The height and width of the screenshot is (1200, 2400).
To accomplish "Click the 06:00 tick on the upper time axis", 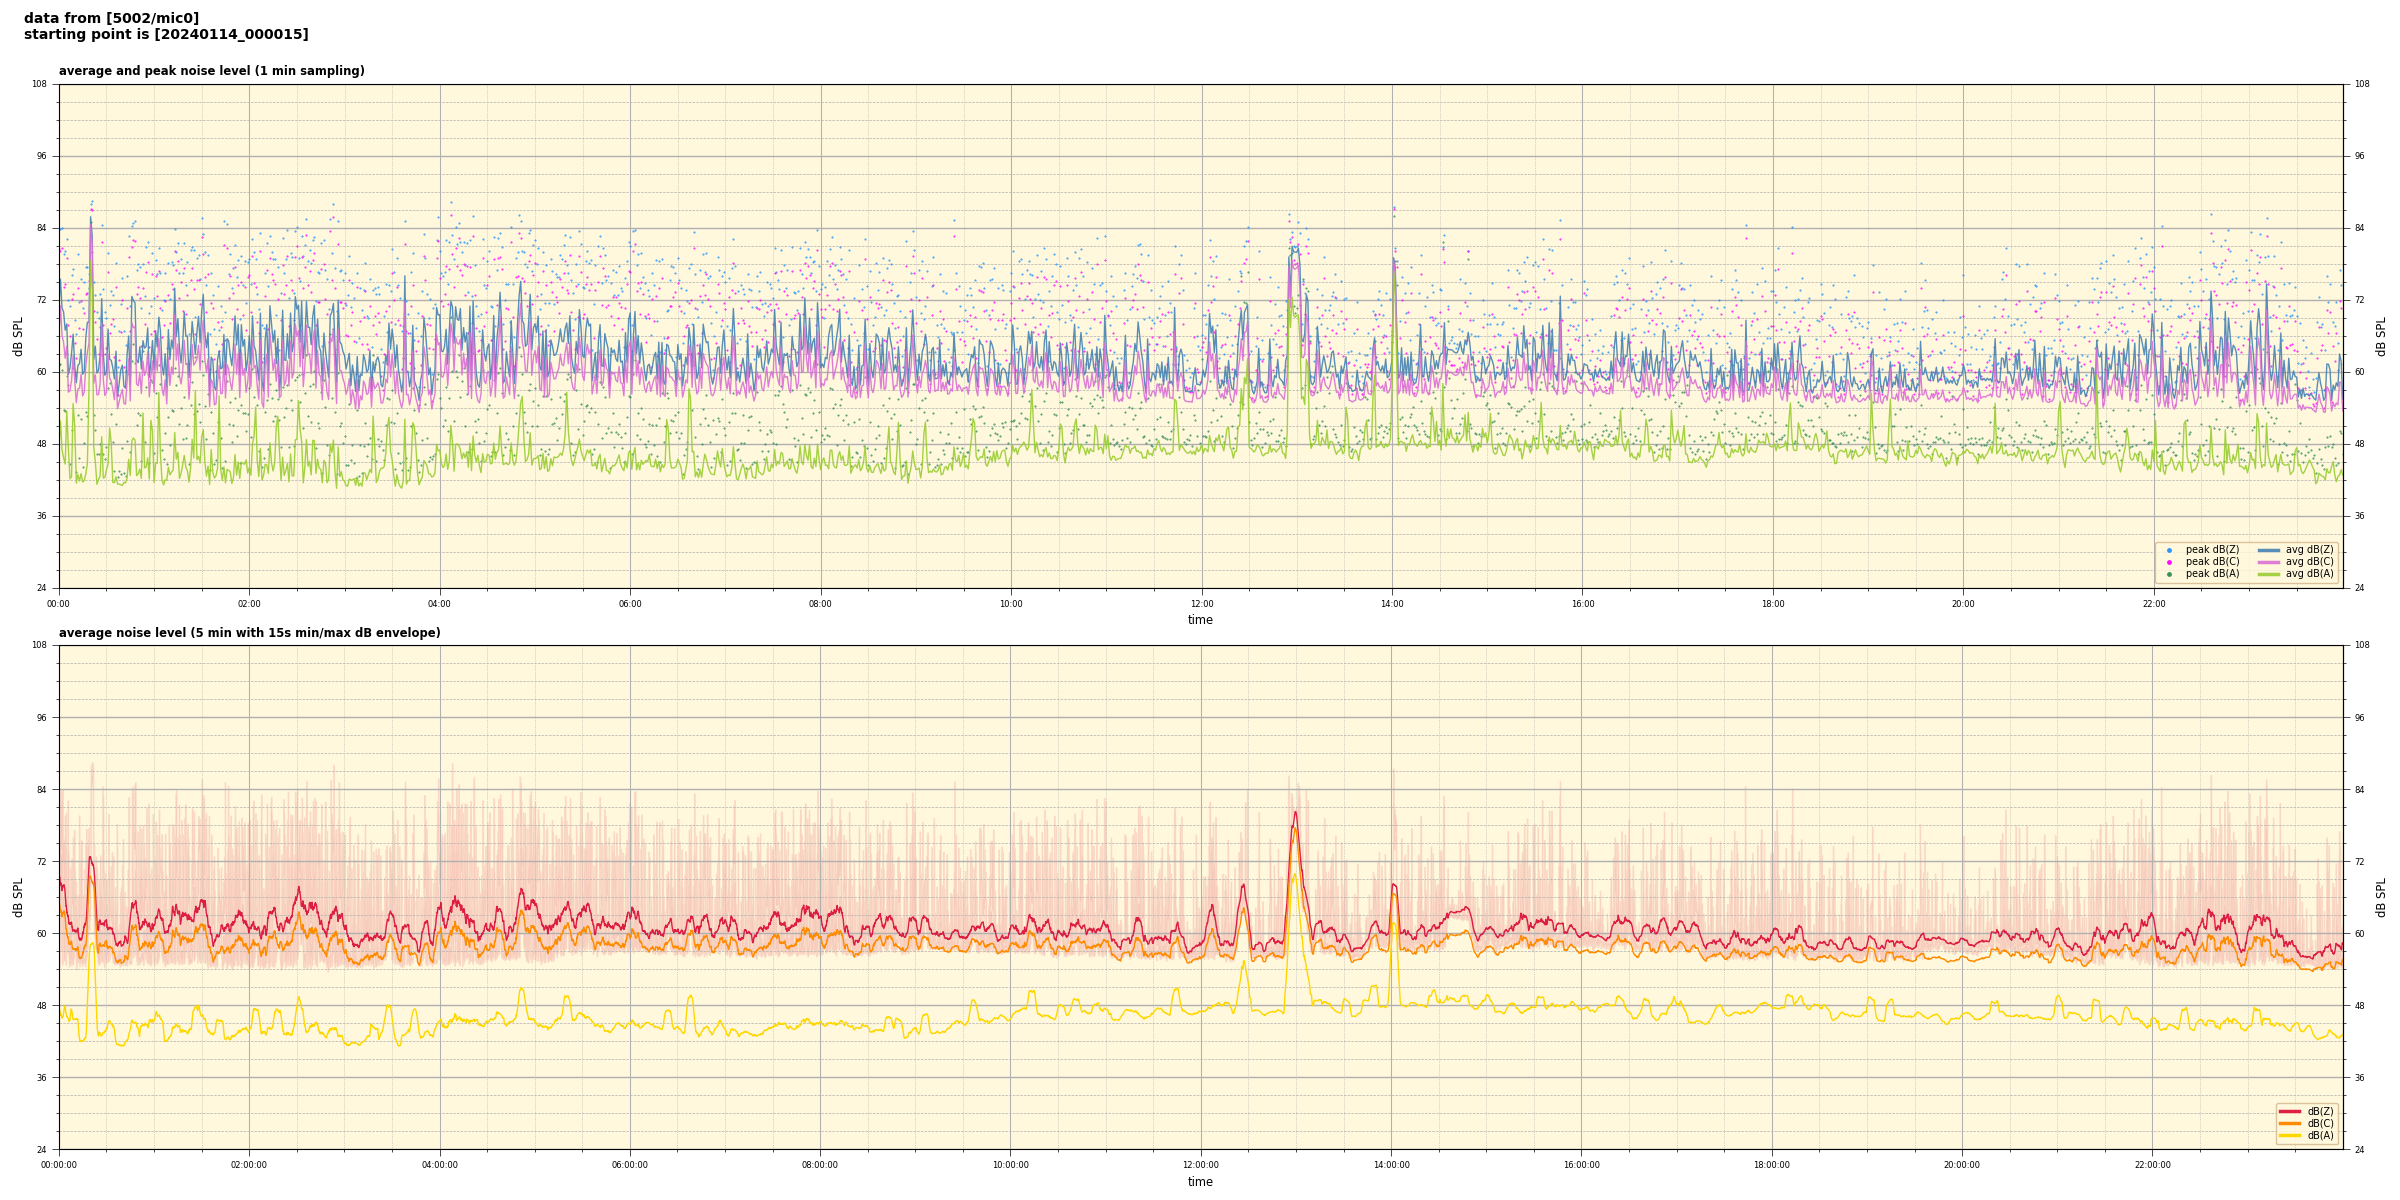I will pos(630,604).
